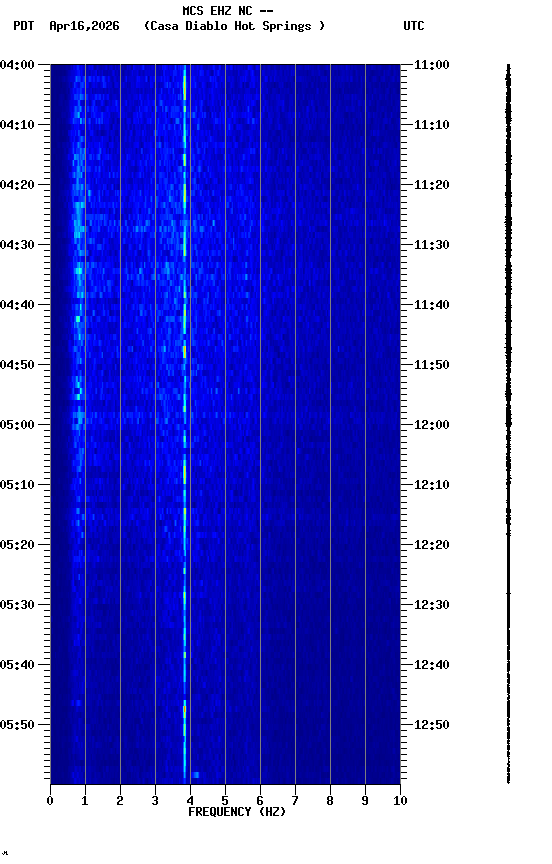Click the '11:00' UTC time label
The width and height of the screenshot is (552, 864).
[x=432, y=65]
